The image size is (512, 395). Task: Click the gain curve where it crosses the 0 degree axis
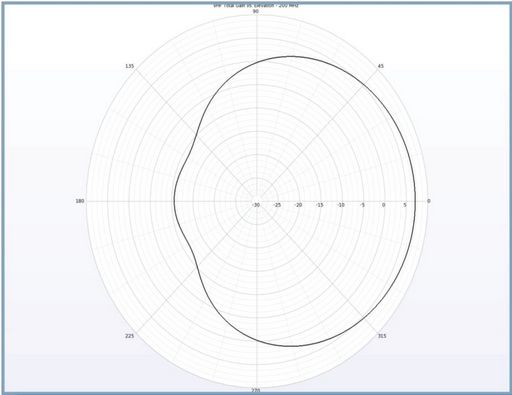pos(415,201)
